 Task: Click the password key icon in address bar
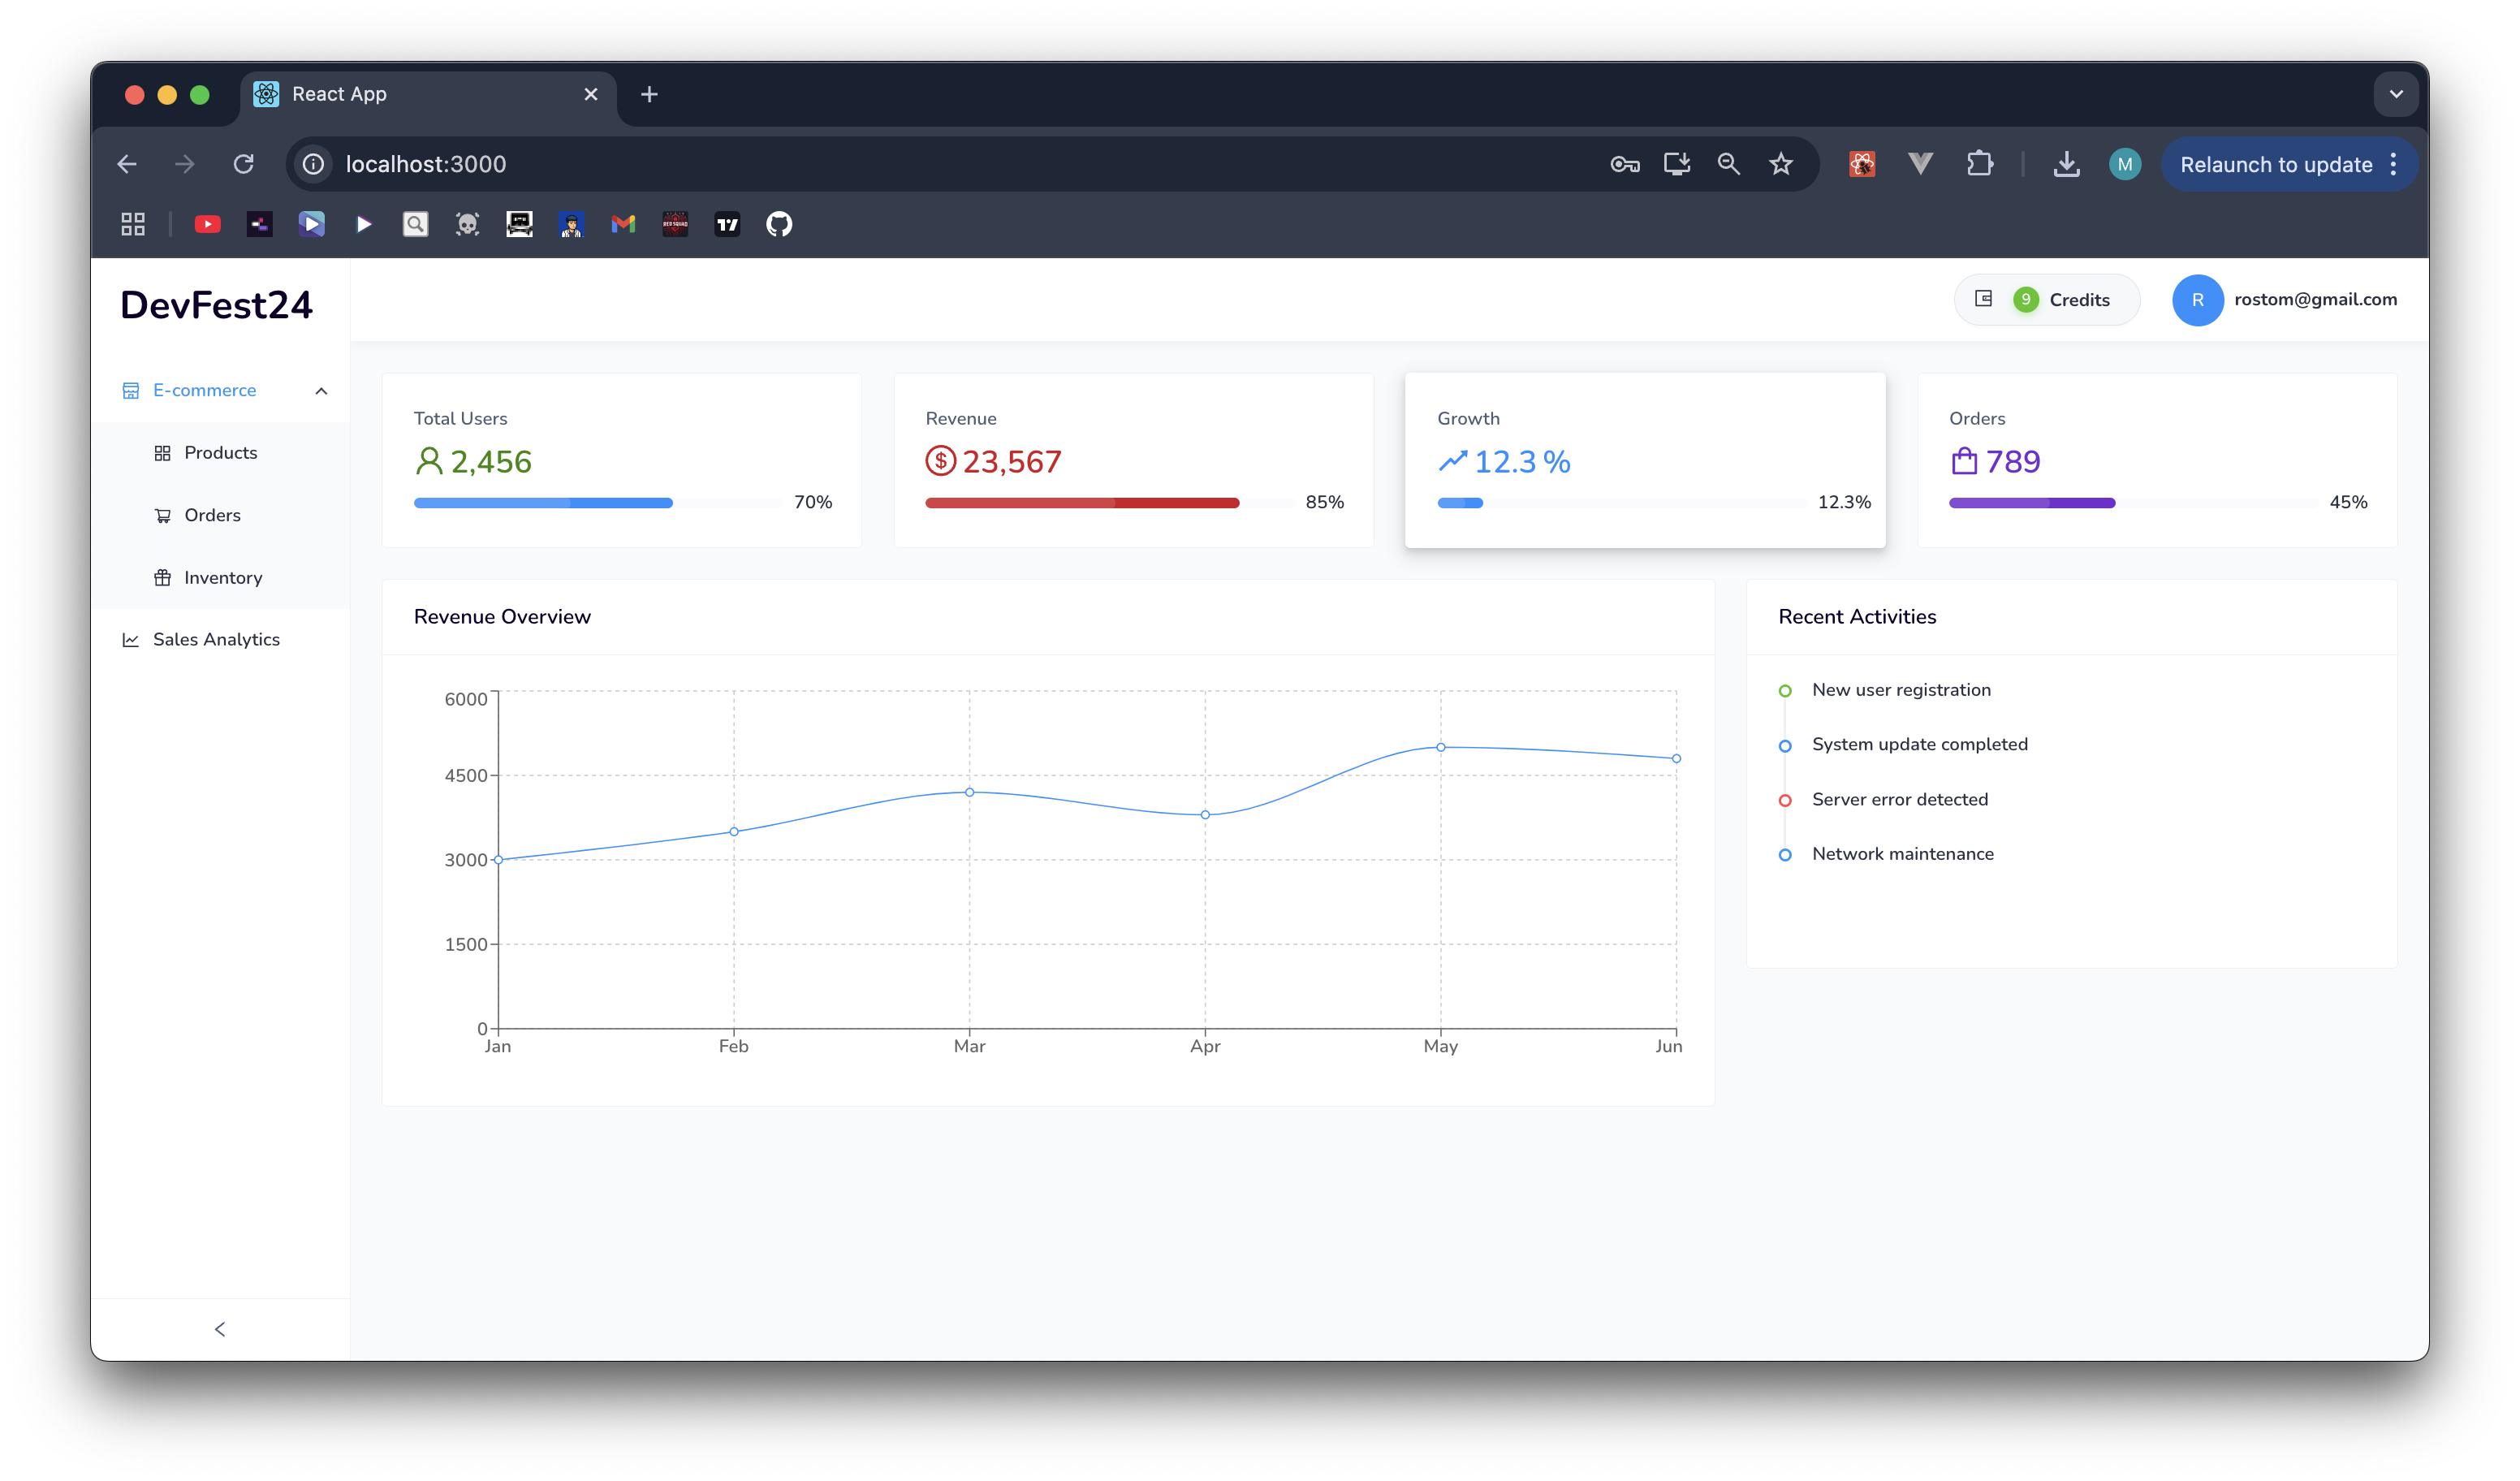(1624, 164)
